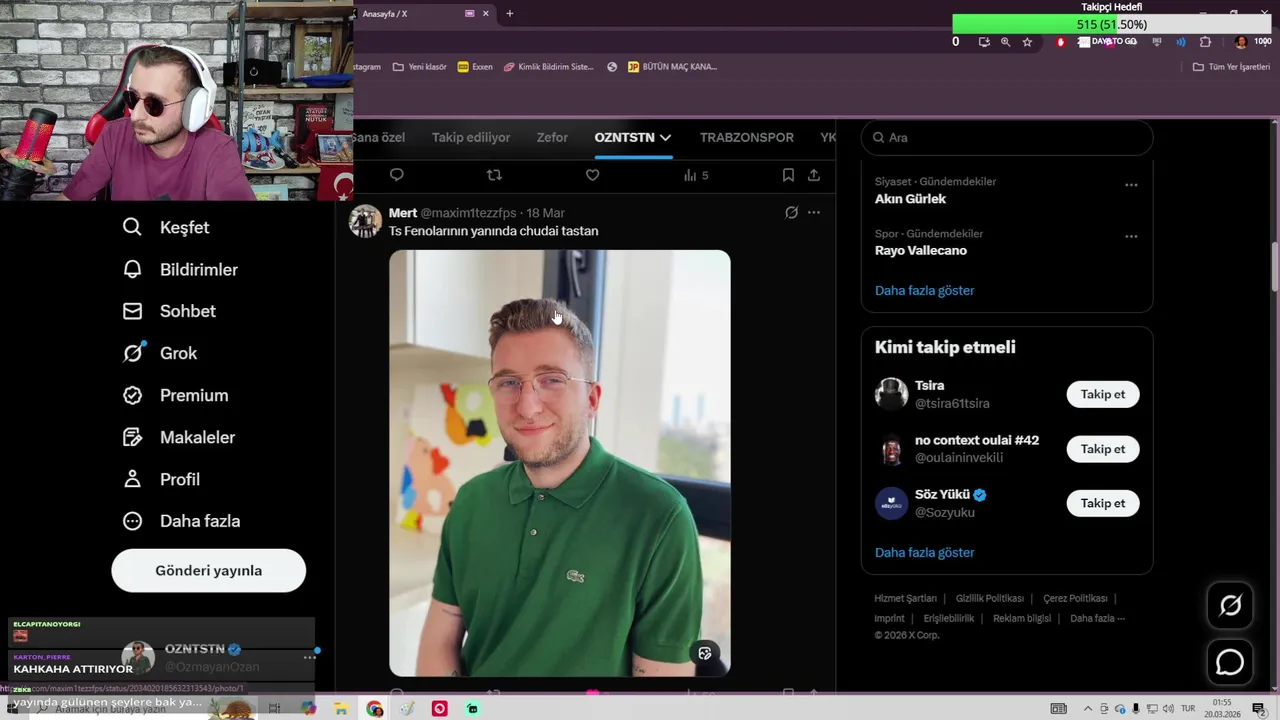Open the browser profile avatar
This screenshot has height=720, width=1280.
[x=1241, y=42]
